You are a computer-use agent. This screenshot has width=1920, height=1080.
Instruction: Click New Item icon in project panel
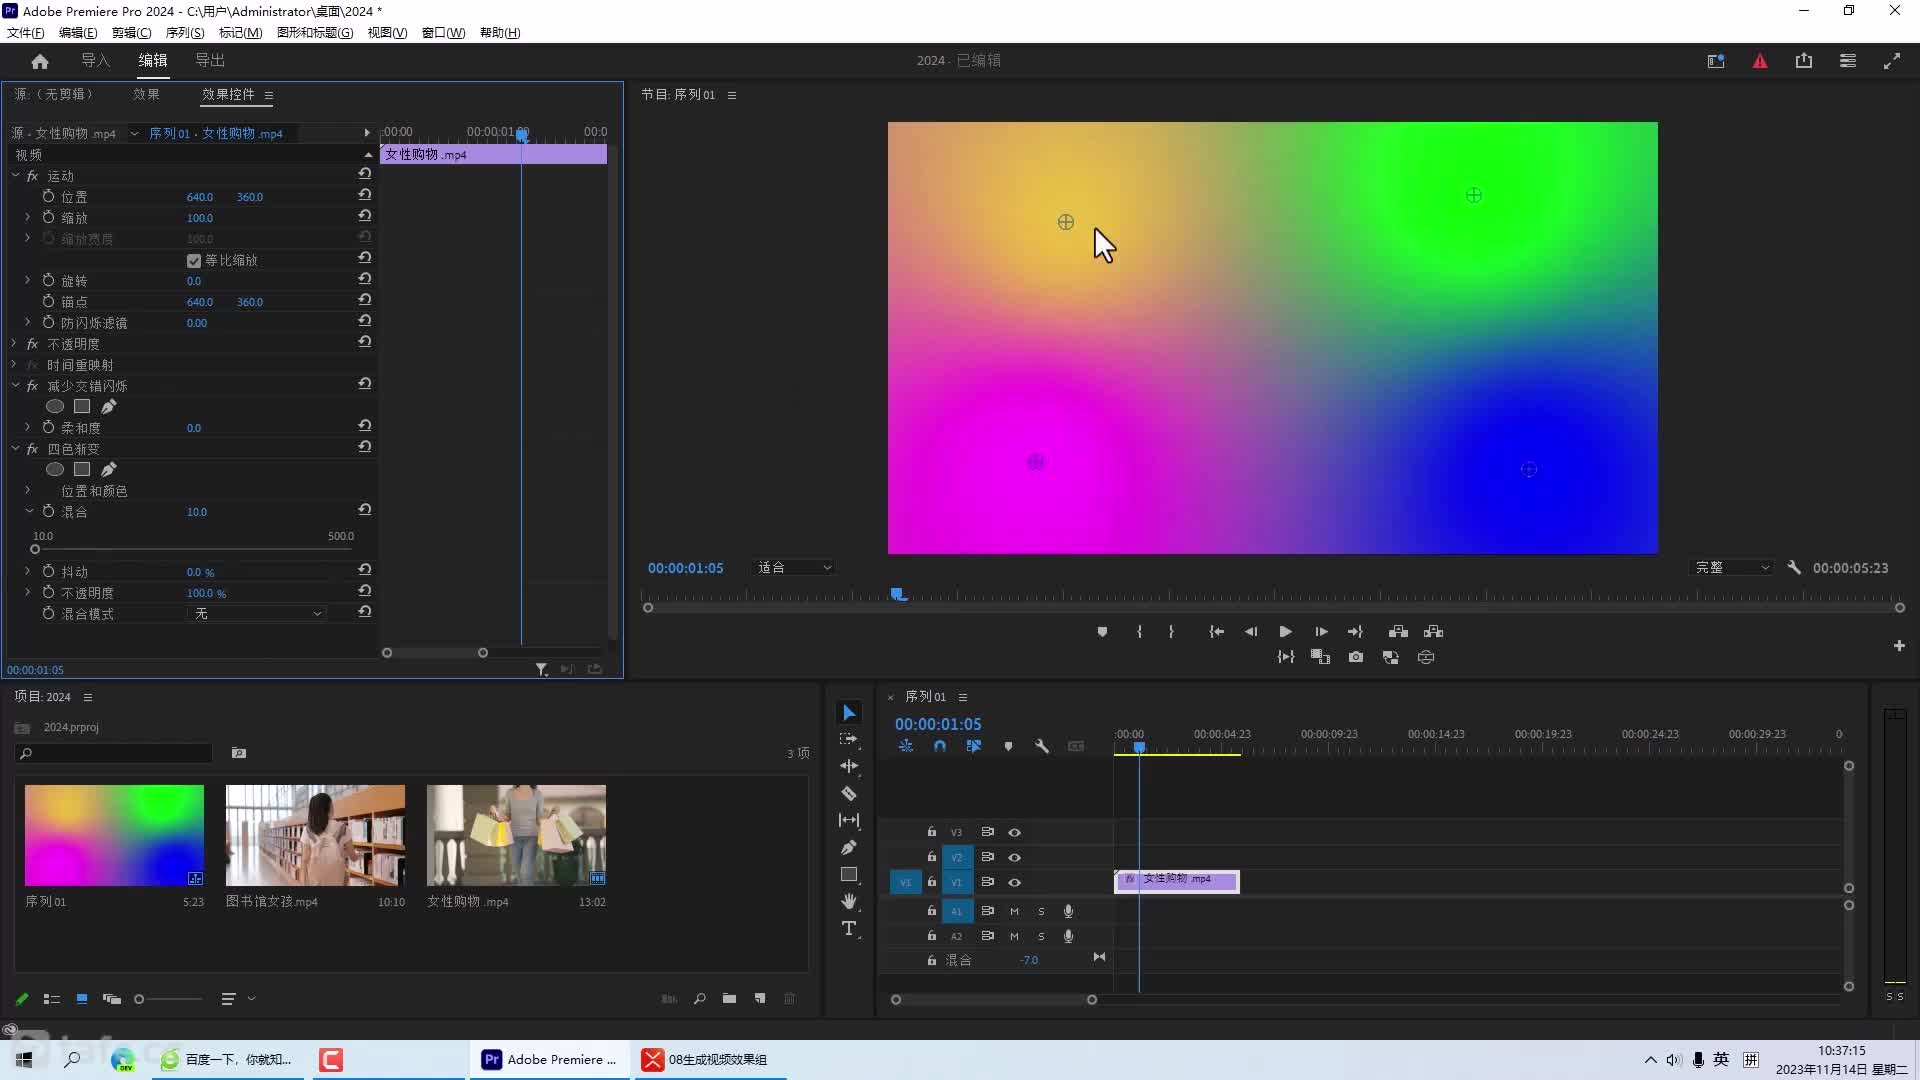[760, 998]
